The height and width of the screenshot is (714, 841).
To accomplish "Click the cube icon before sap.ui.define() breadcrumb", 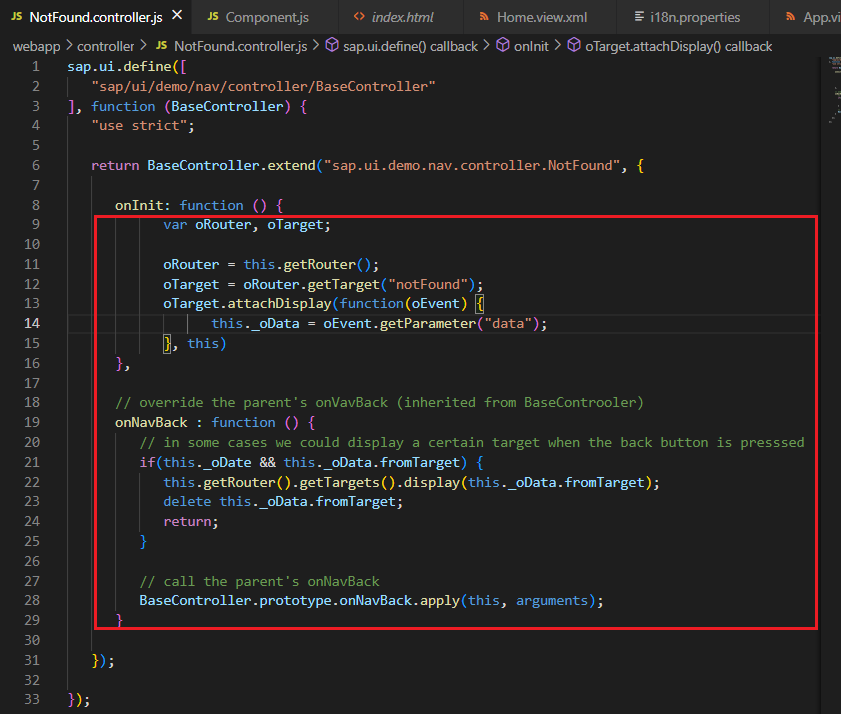I will pyautogui.click(x=332, y=45).
